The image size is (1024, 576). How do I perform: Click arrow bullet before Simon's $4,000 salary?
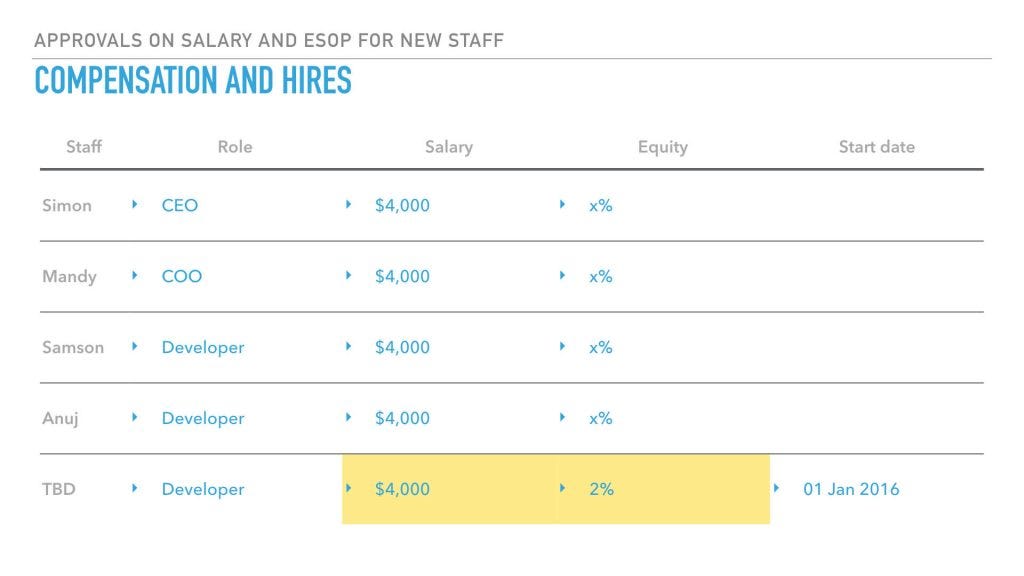pyautogui.click(x=348, y=204)
